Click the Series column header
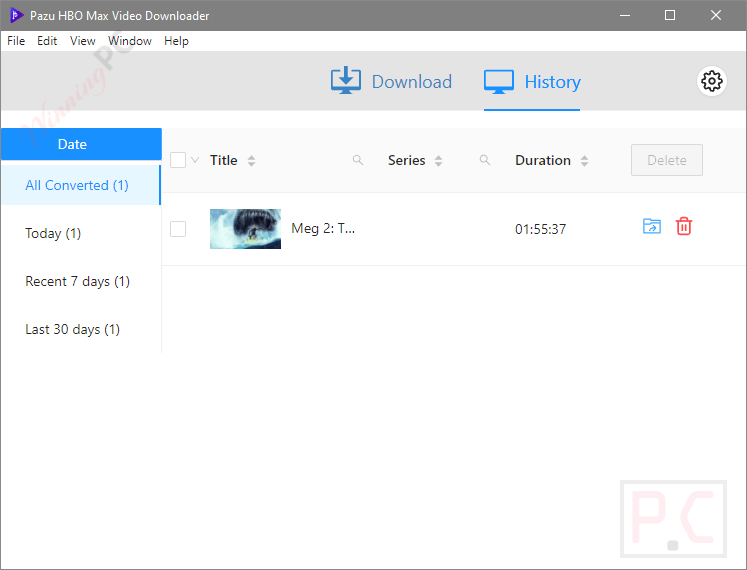The image size is (747, 570). point(406,160)
